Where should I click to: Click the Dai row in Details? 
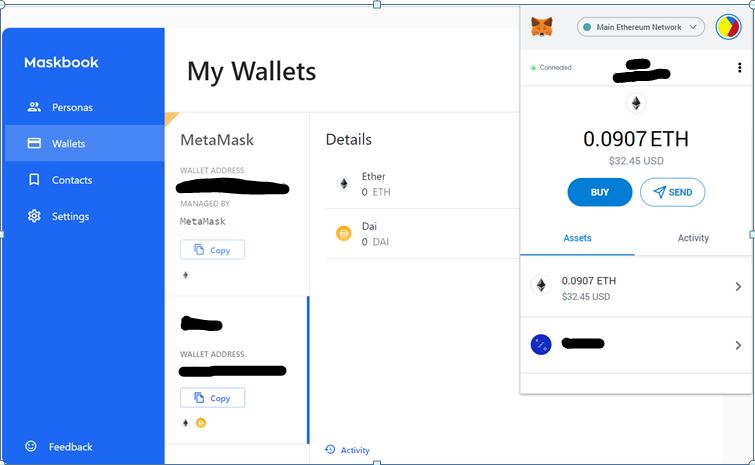[x=422, y=234]
